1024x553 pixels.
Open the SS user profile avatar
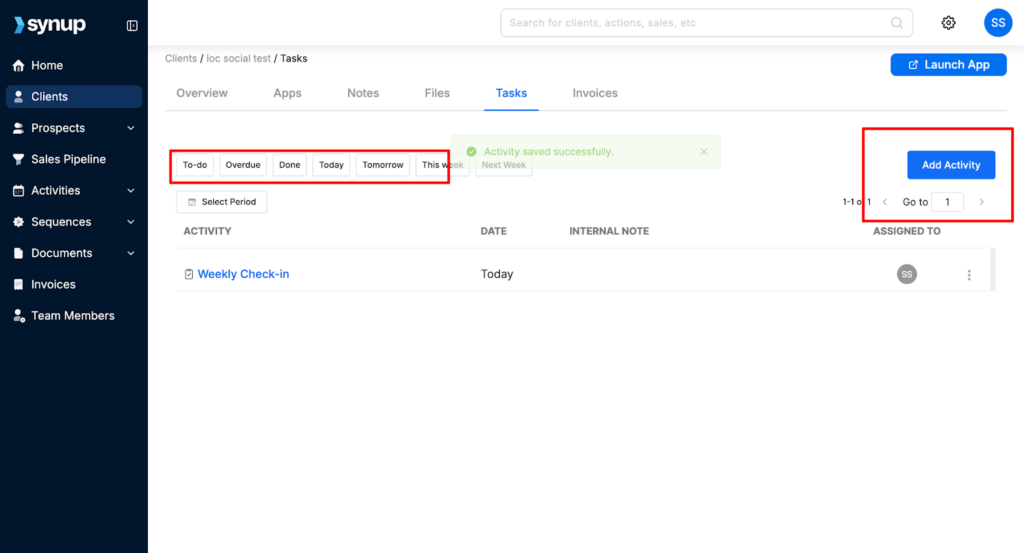[x=997, y=23]
